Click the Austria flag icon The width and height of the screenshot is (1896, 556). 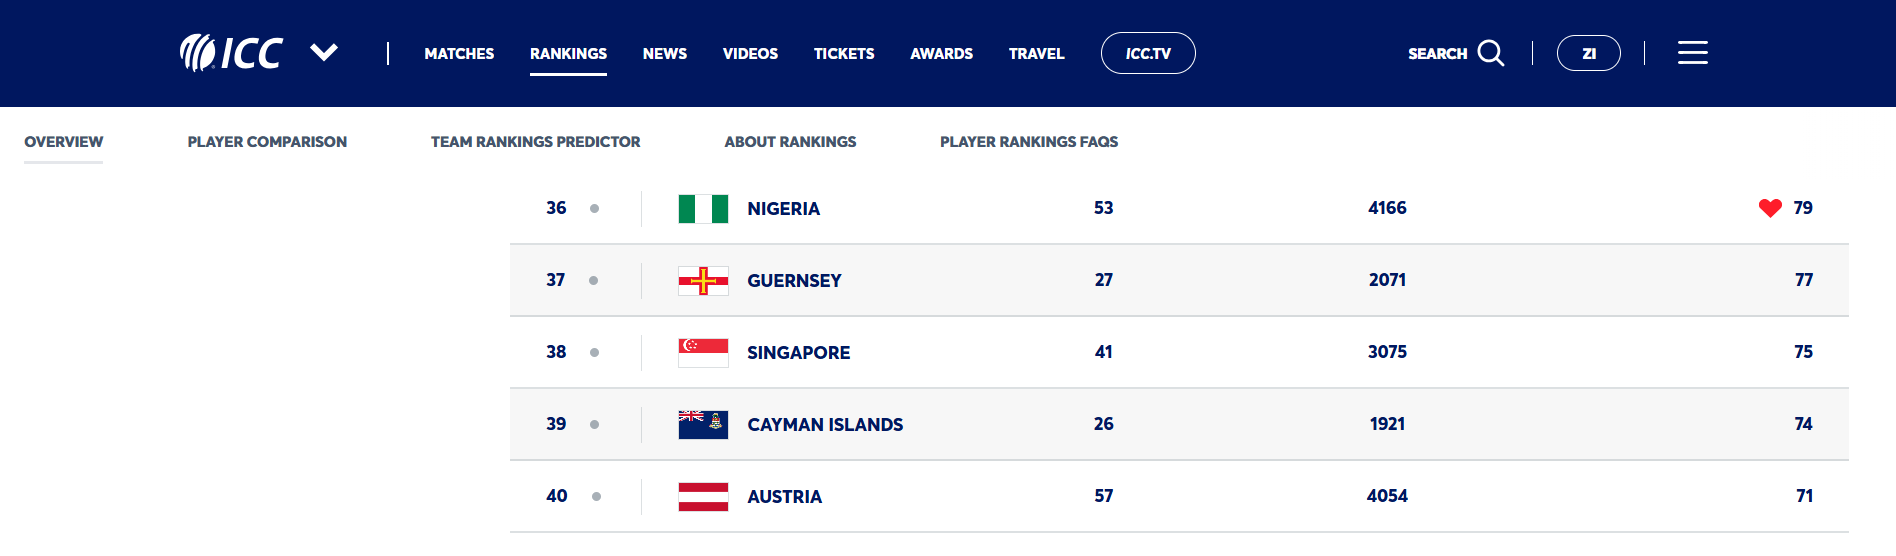(703, 497)
